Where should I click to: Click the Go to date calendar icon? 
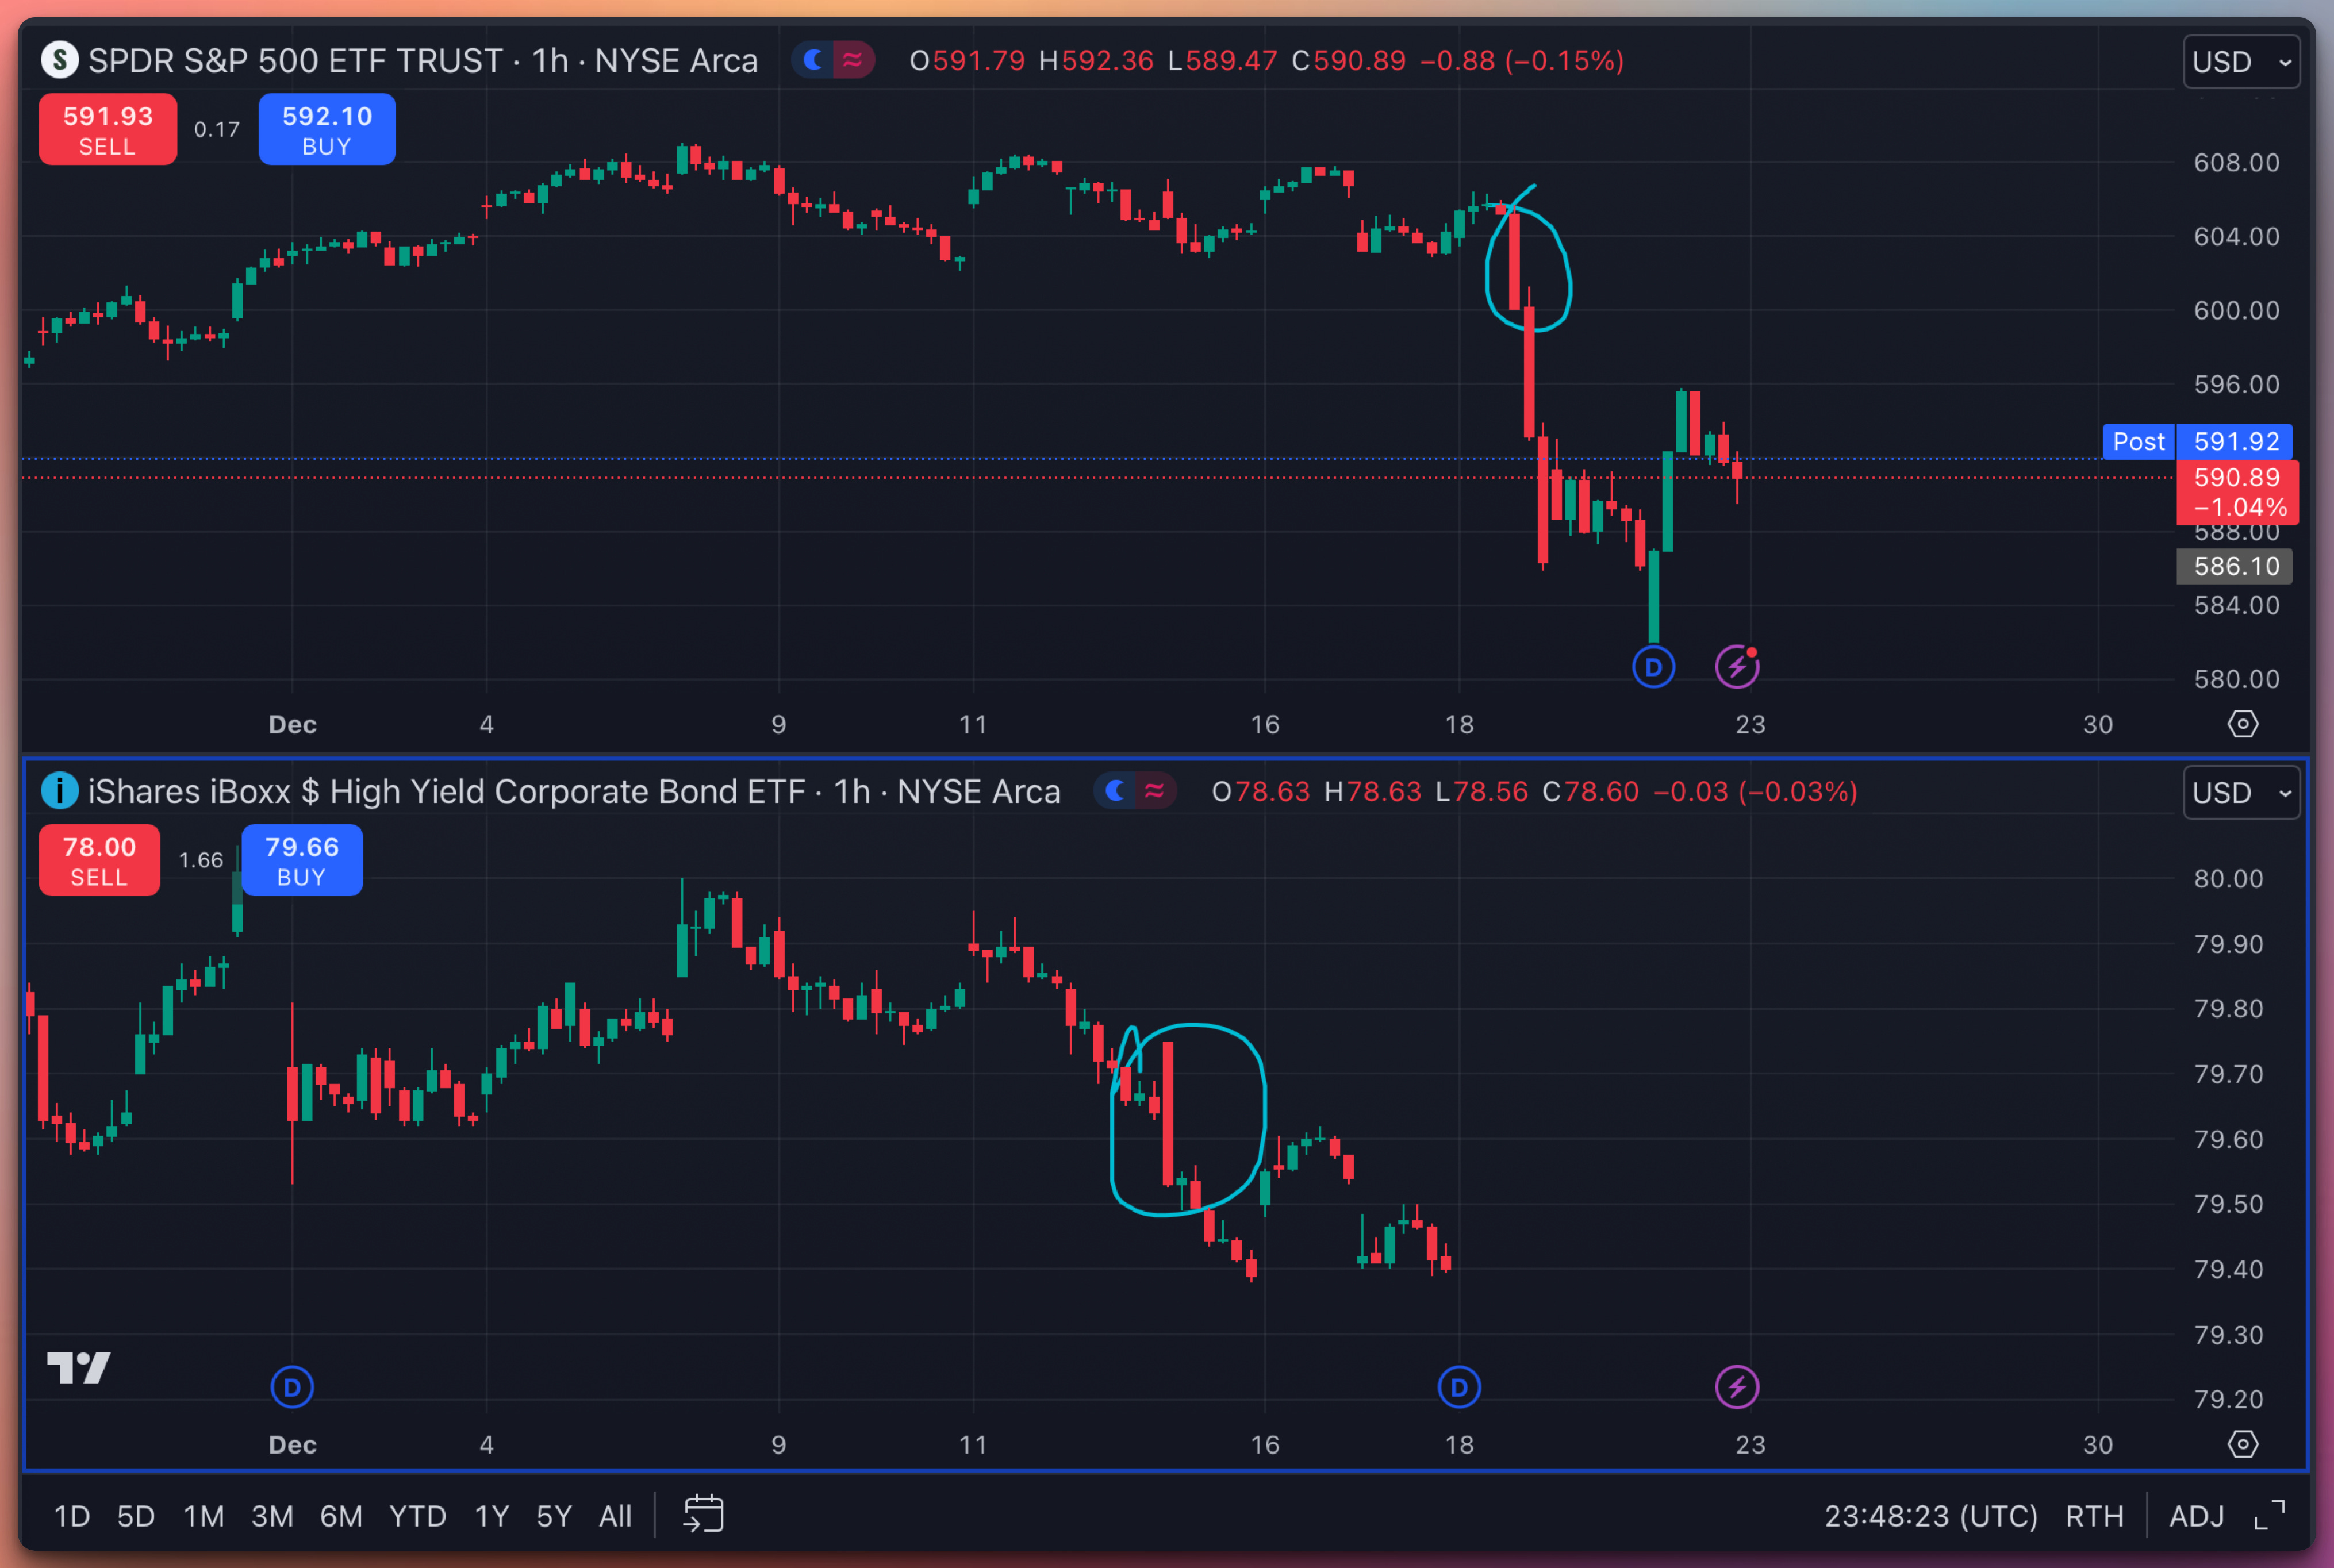pyautogui.click(x=703, y=1514)
